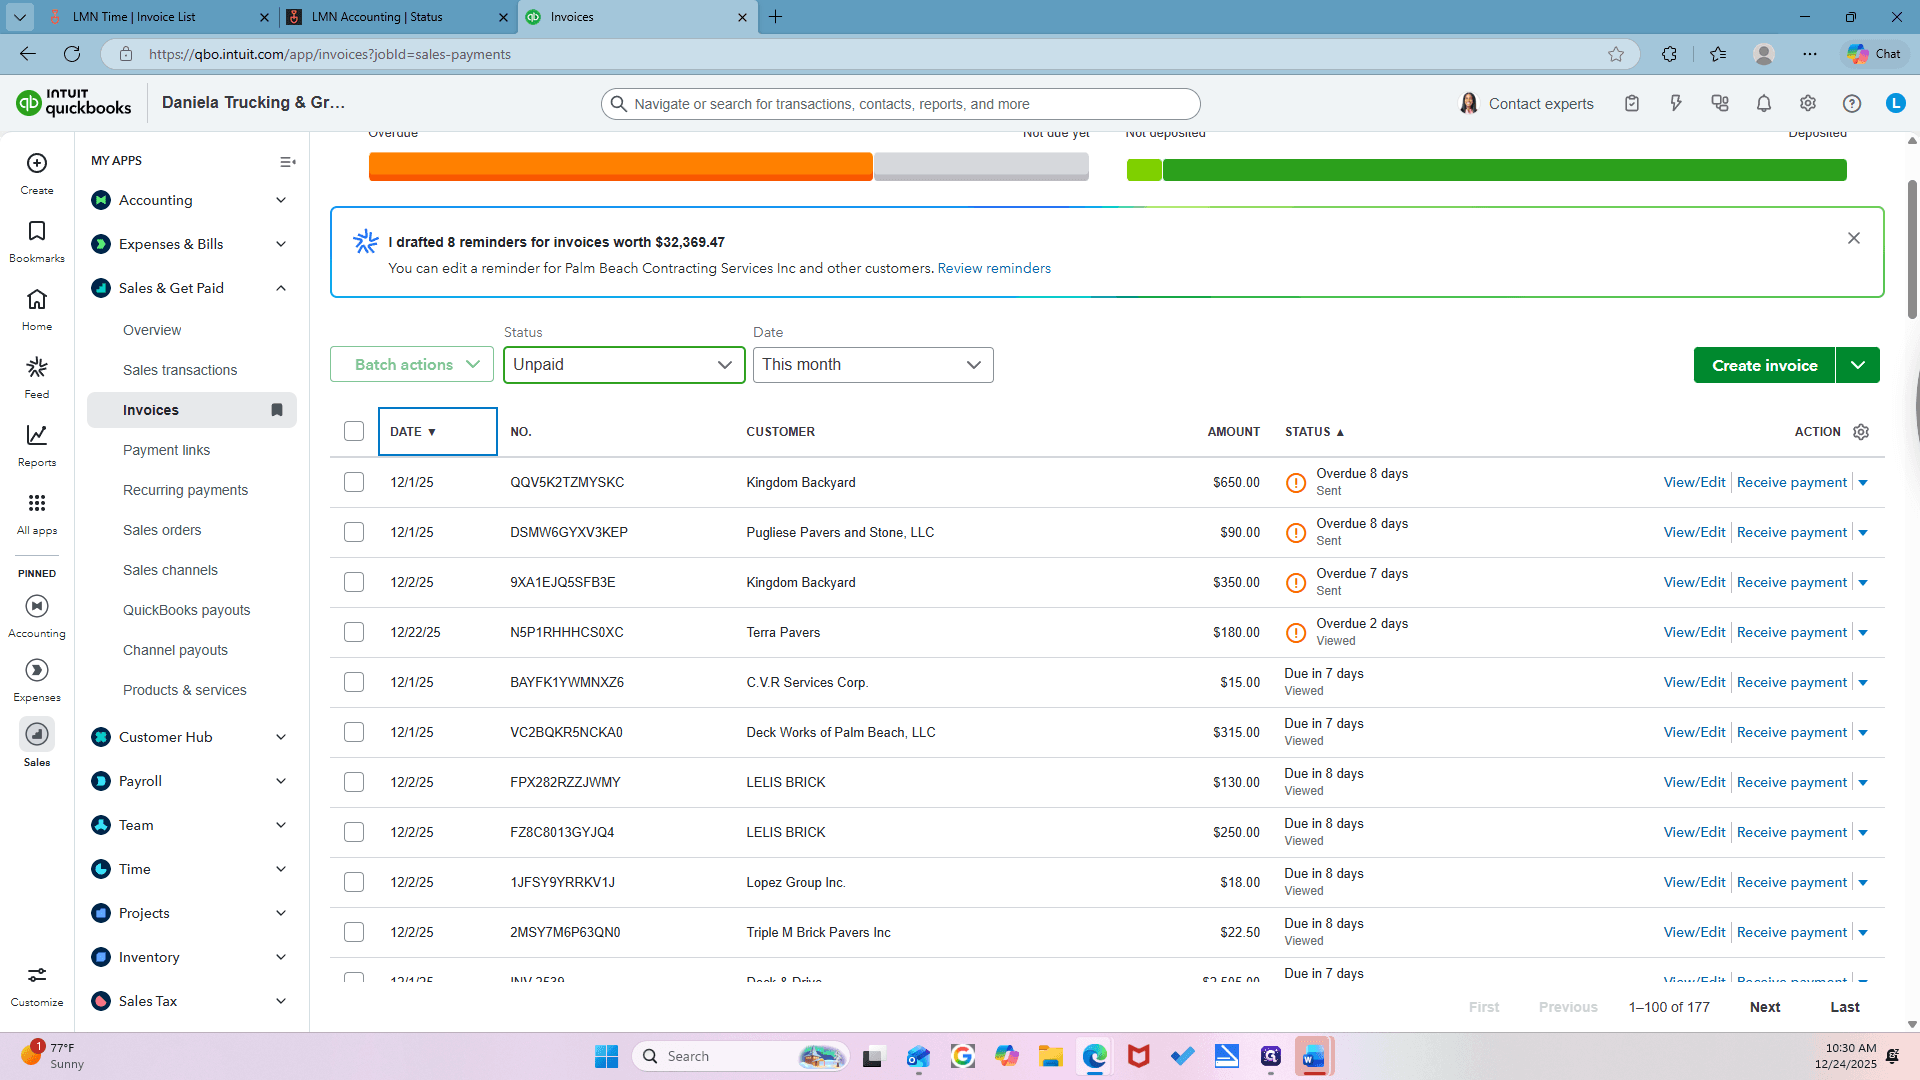Viewport: 1920px width, 1080px height.
Task: Open Bookmarks in the left rail
Action: [x=37, y=231]
